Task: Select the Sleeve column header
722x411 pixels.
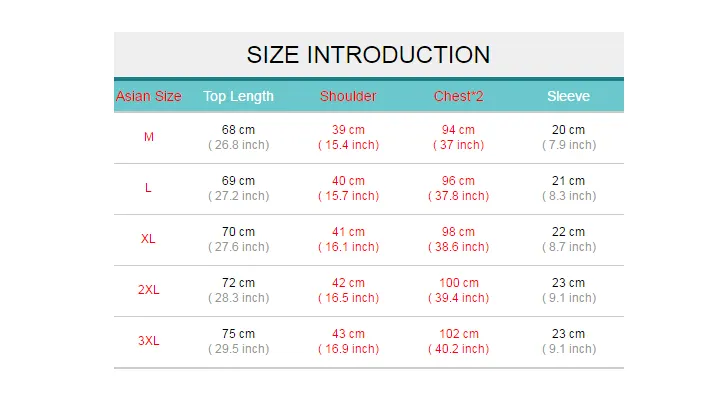Action: pyautogui.click(x=569, y=96)
